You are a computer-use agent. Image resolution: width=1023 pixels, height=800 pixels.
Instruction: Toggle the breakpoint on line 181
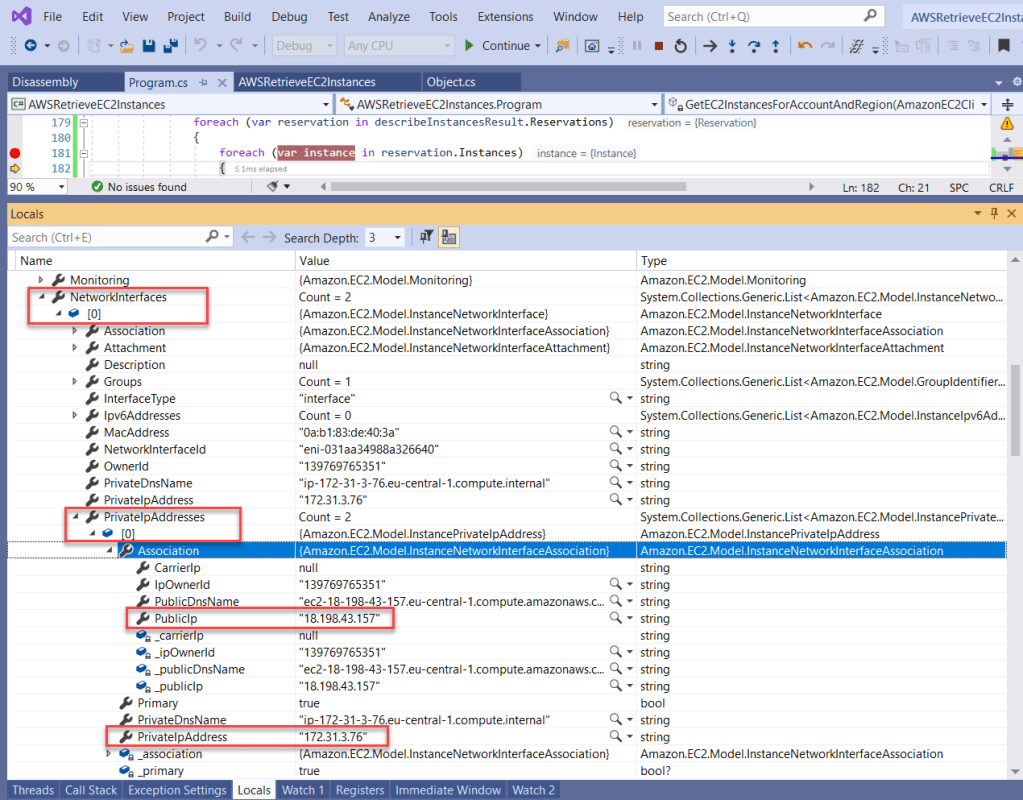[x=14, y=153]
